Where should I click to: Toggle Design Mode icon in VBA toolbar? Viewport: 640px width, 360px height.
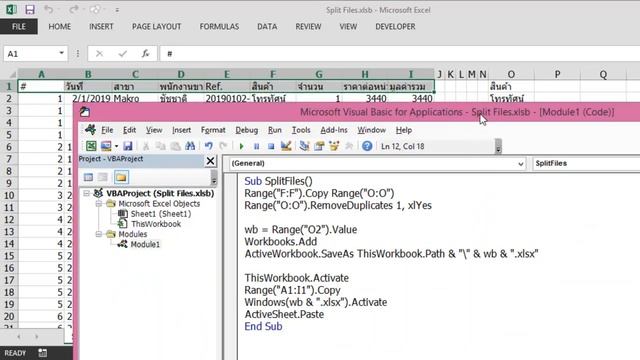point(286,146)
